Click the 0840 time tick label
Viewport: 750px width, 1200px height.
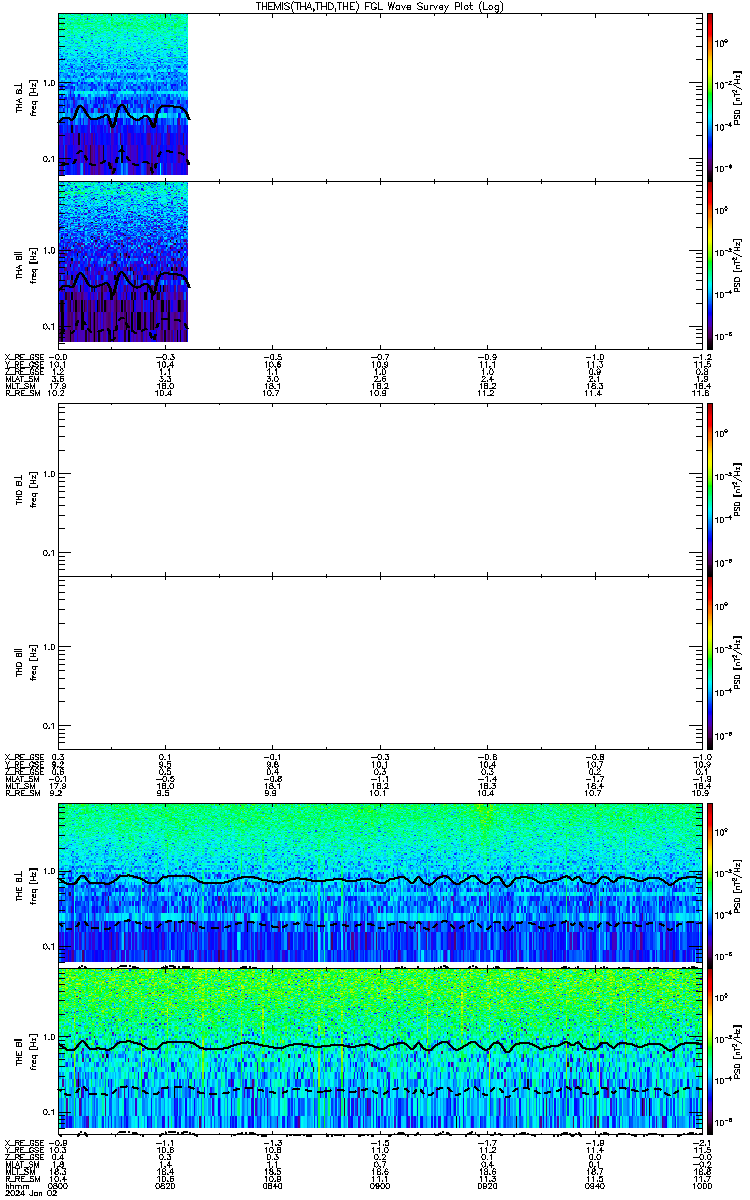[272, 1186]
